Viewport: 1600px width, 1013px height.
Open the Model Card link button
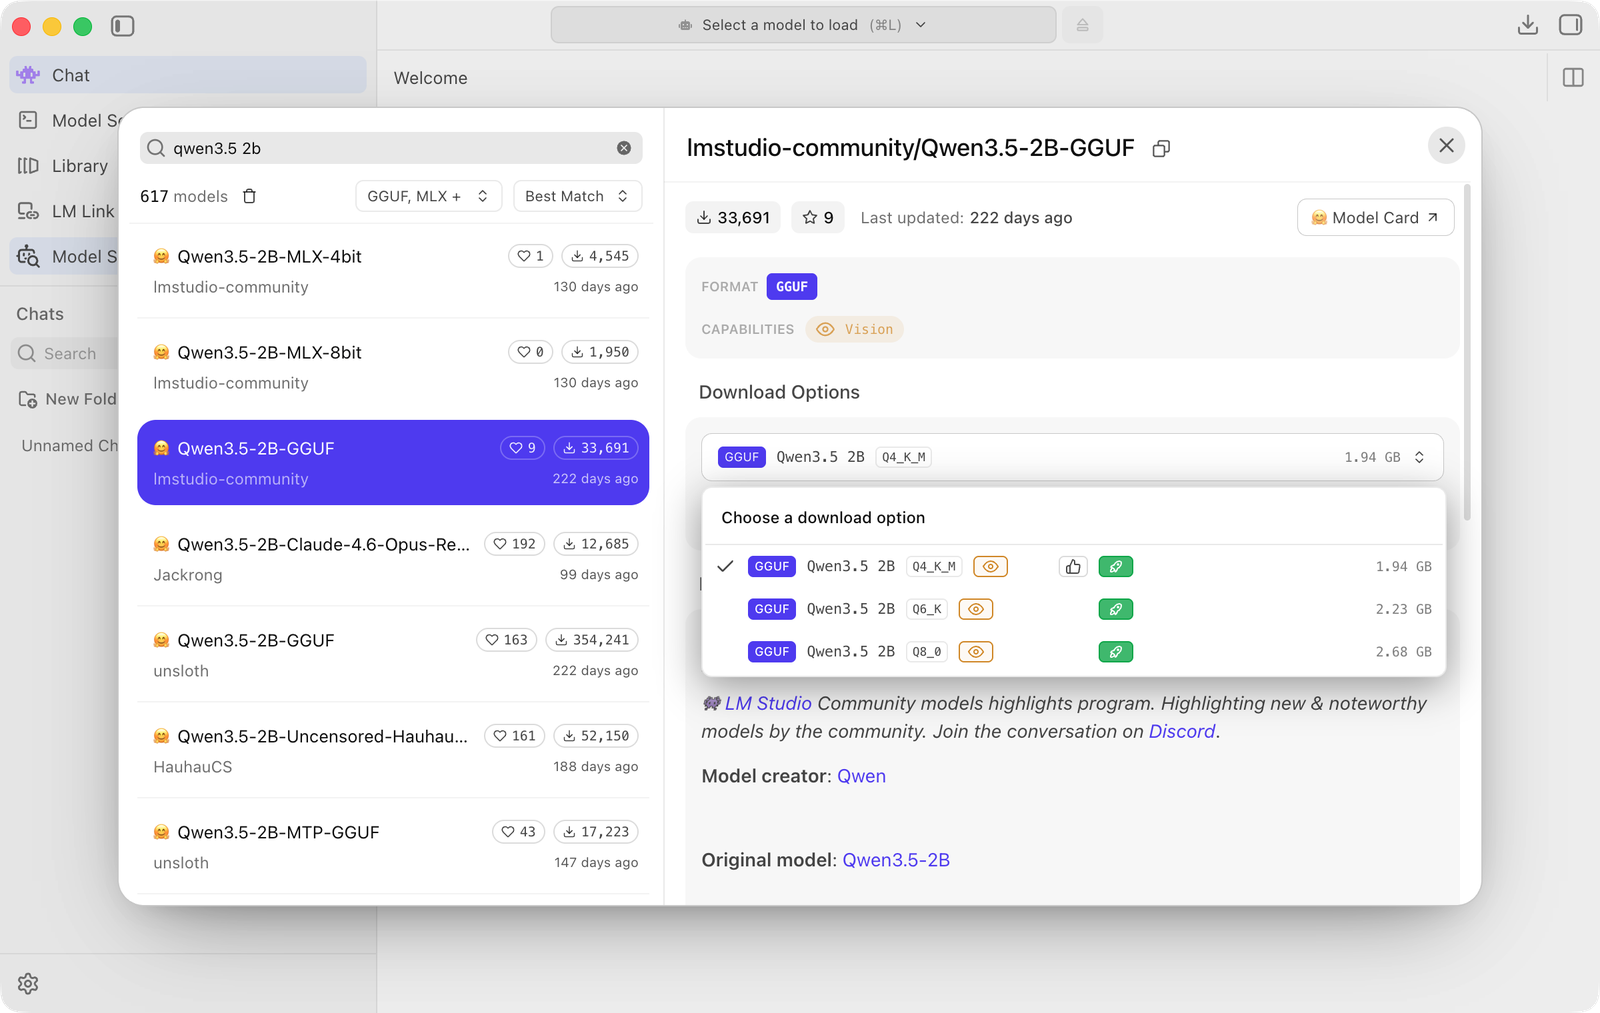(1375, 217)
